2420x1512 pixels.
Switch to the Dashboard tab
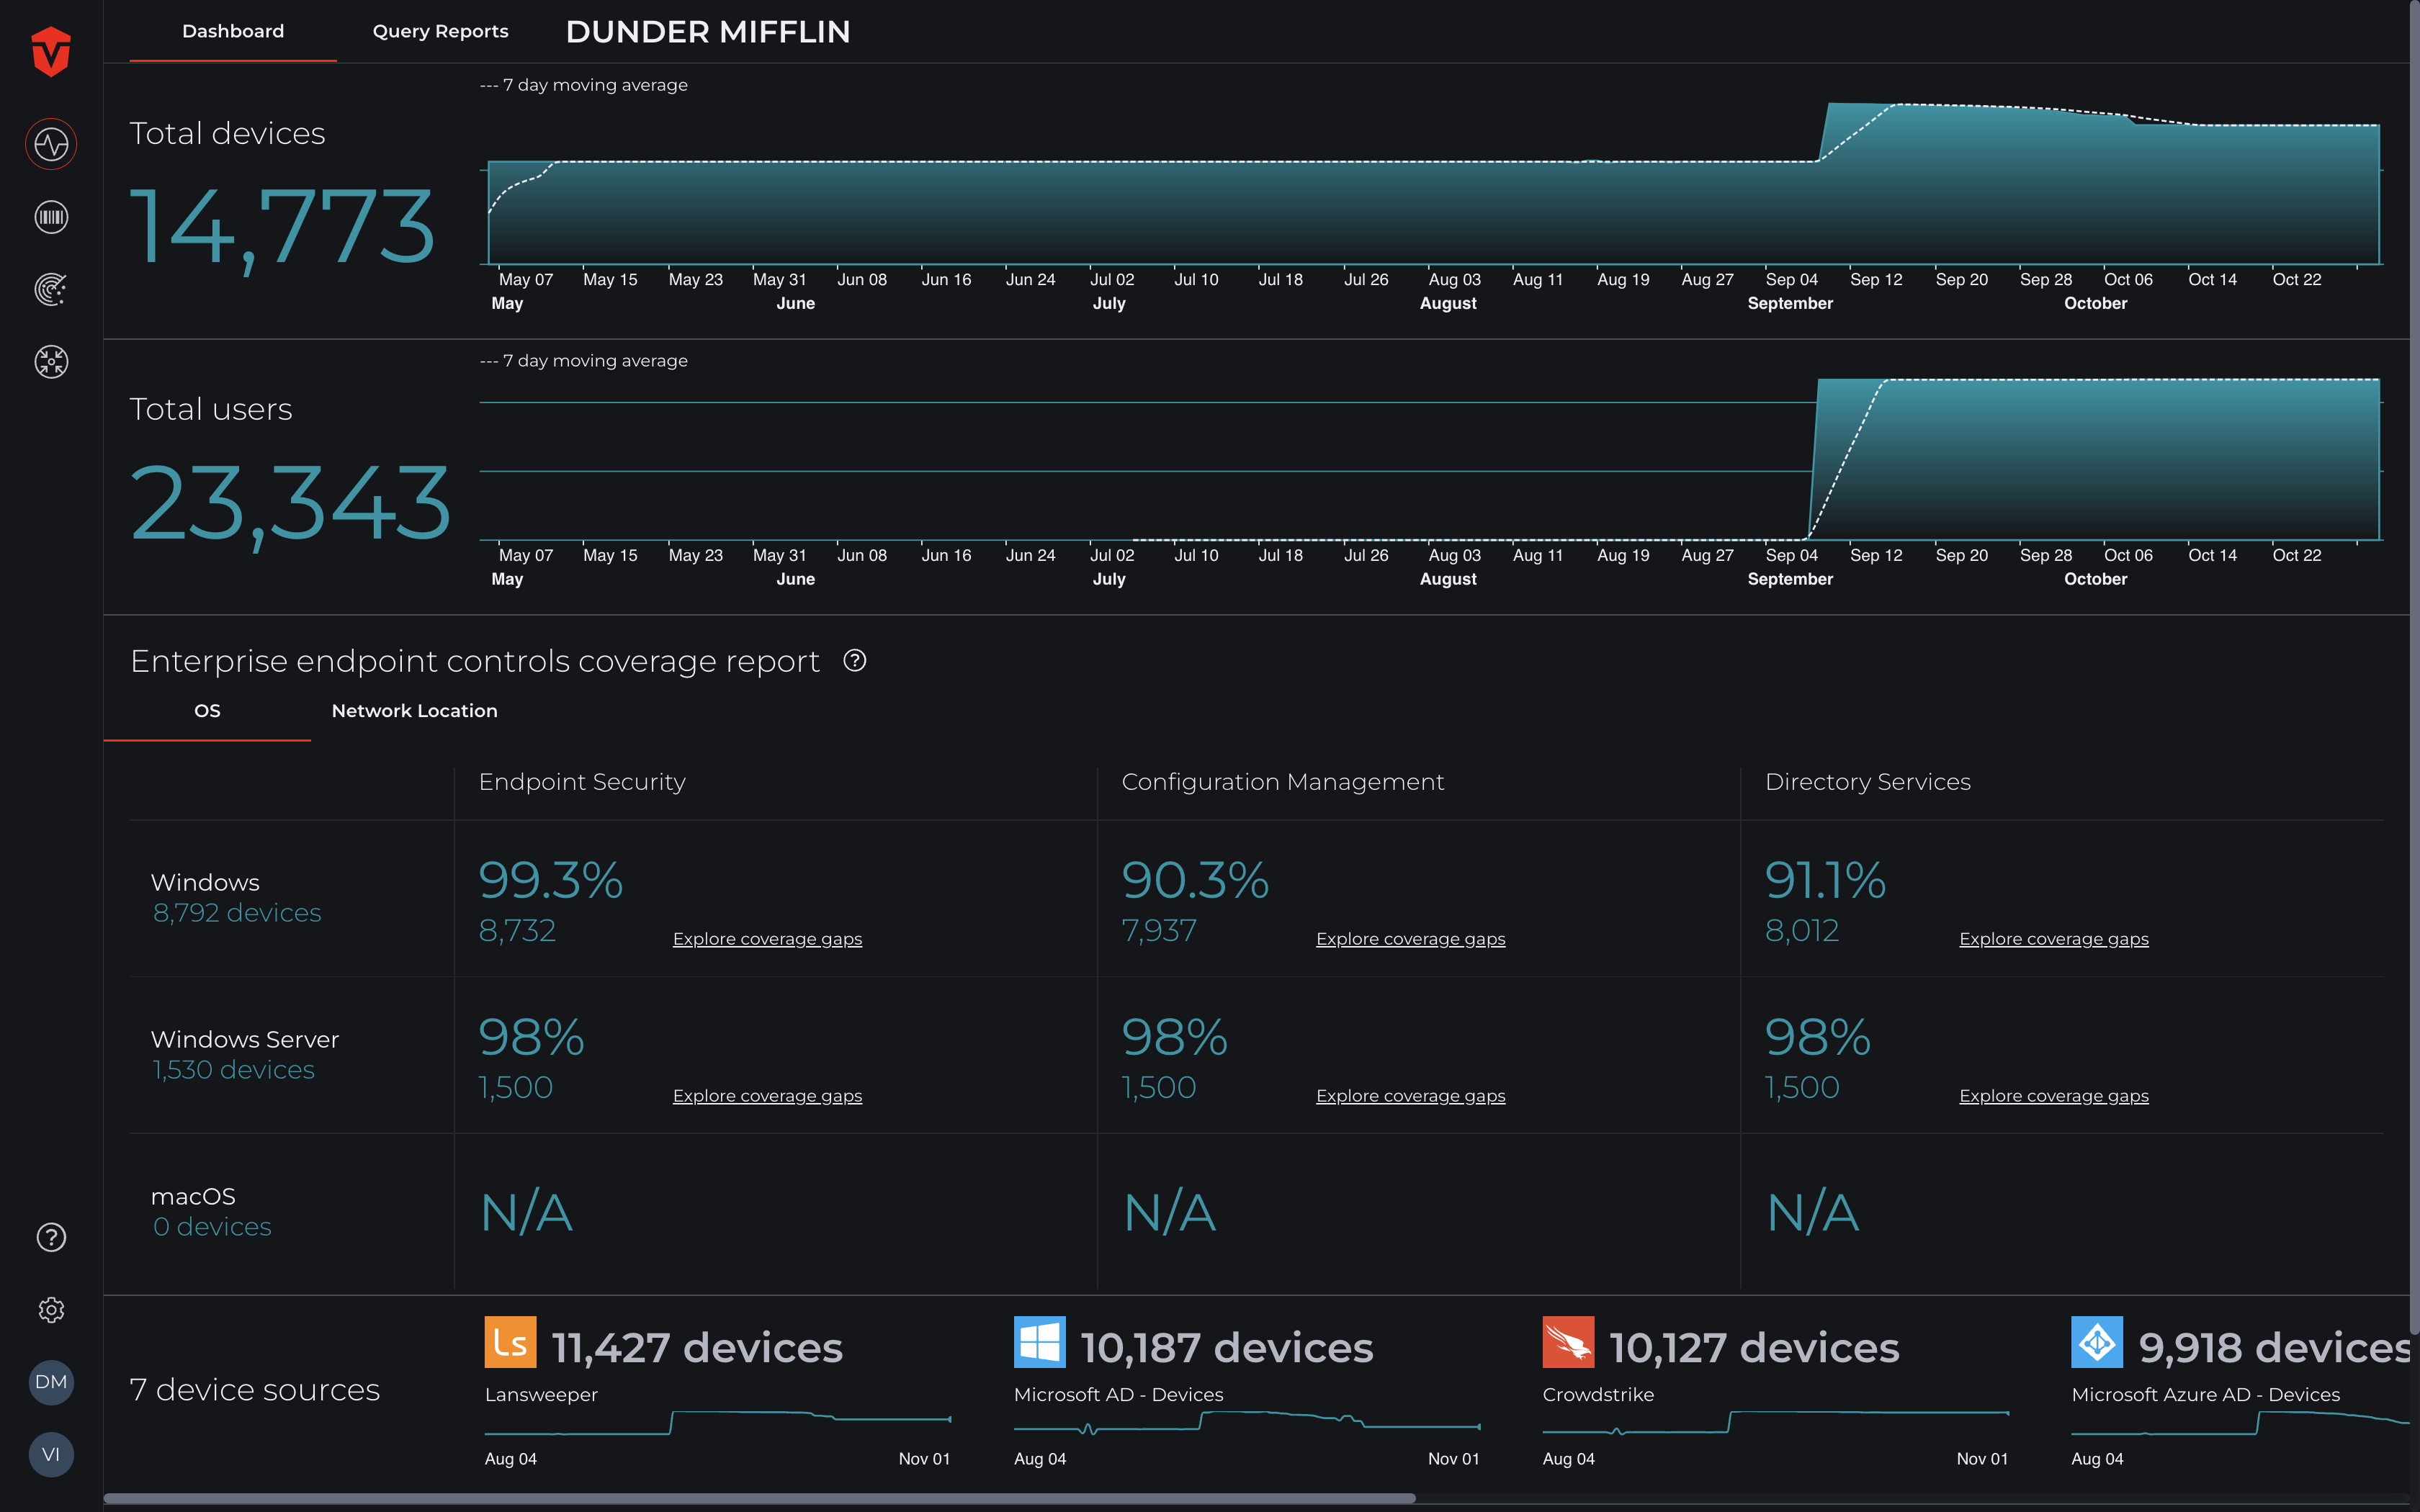[233, 31]
